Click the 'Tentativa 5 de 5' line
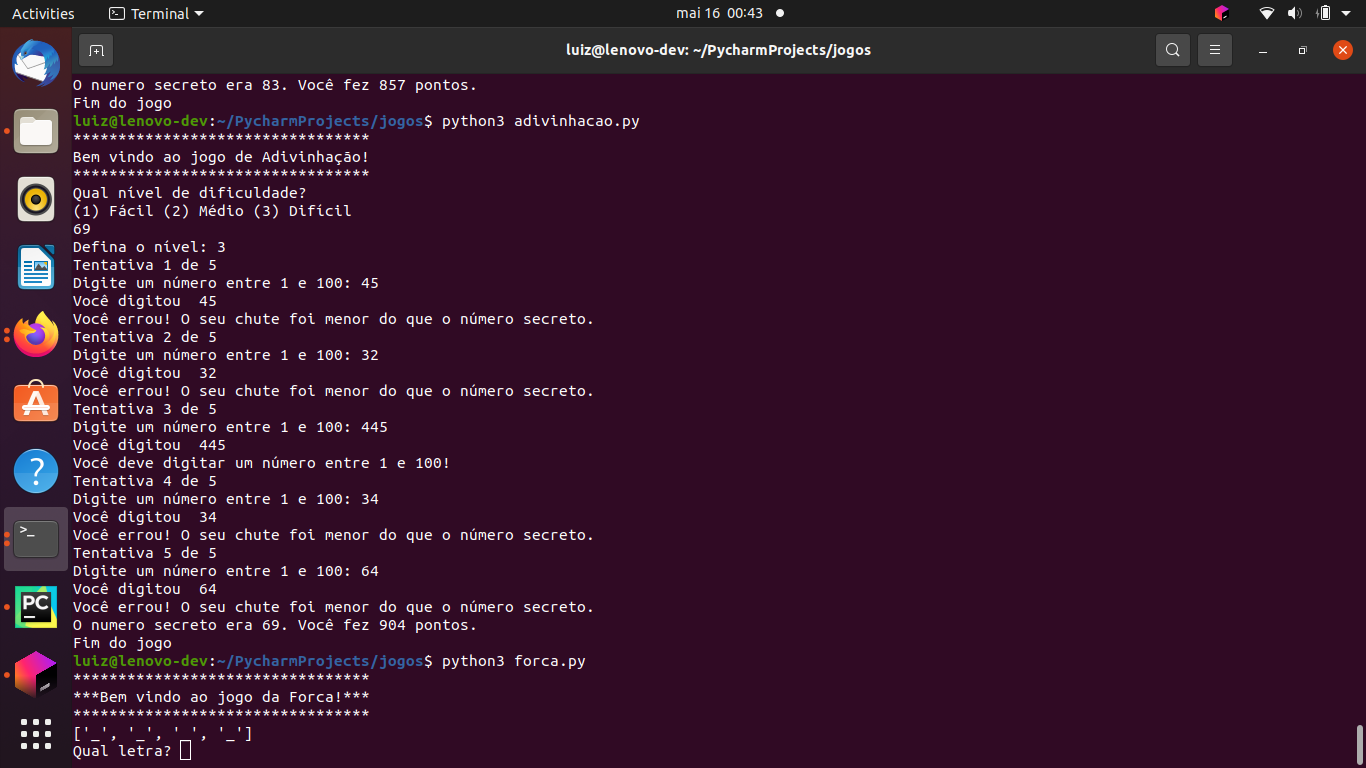Image resolution: width=1366 pixels, height=768 pixels. 145,553
